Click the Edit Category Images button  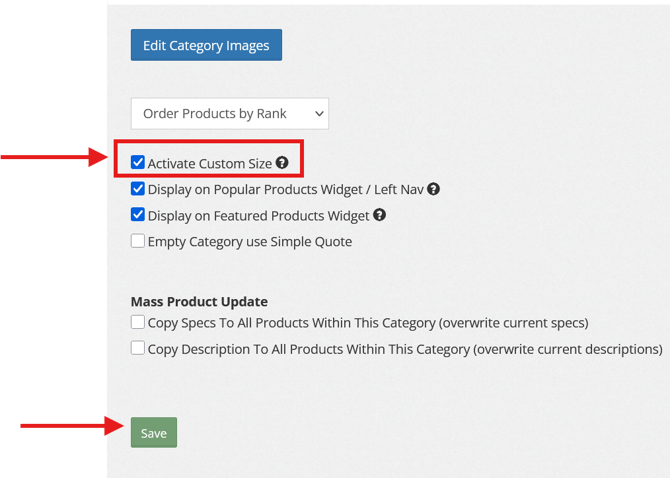(x=206, y=45)
